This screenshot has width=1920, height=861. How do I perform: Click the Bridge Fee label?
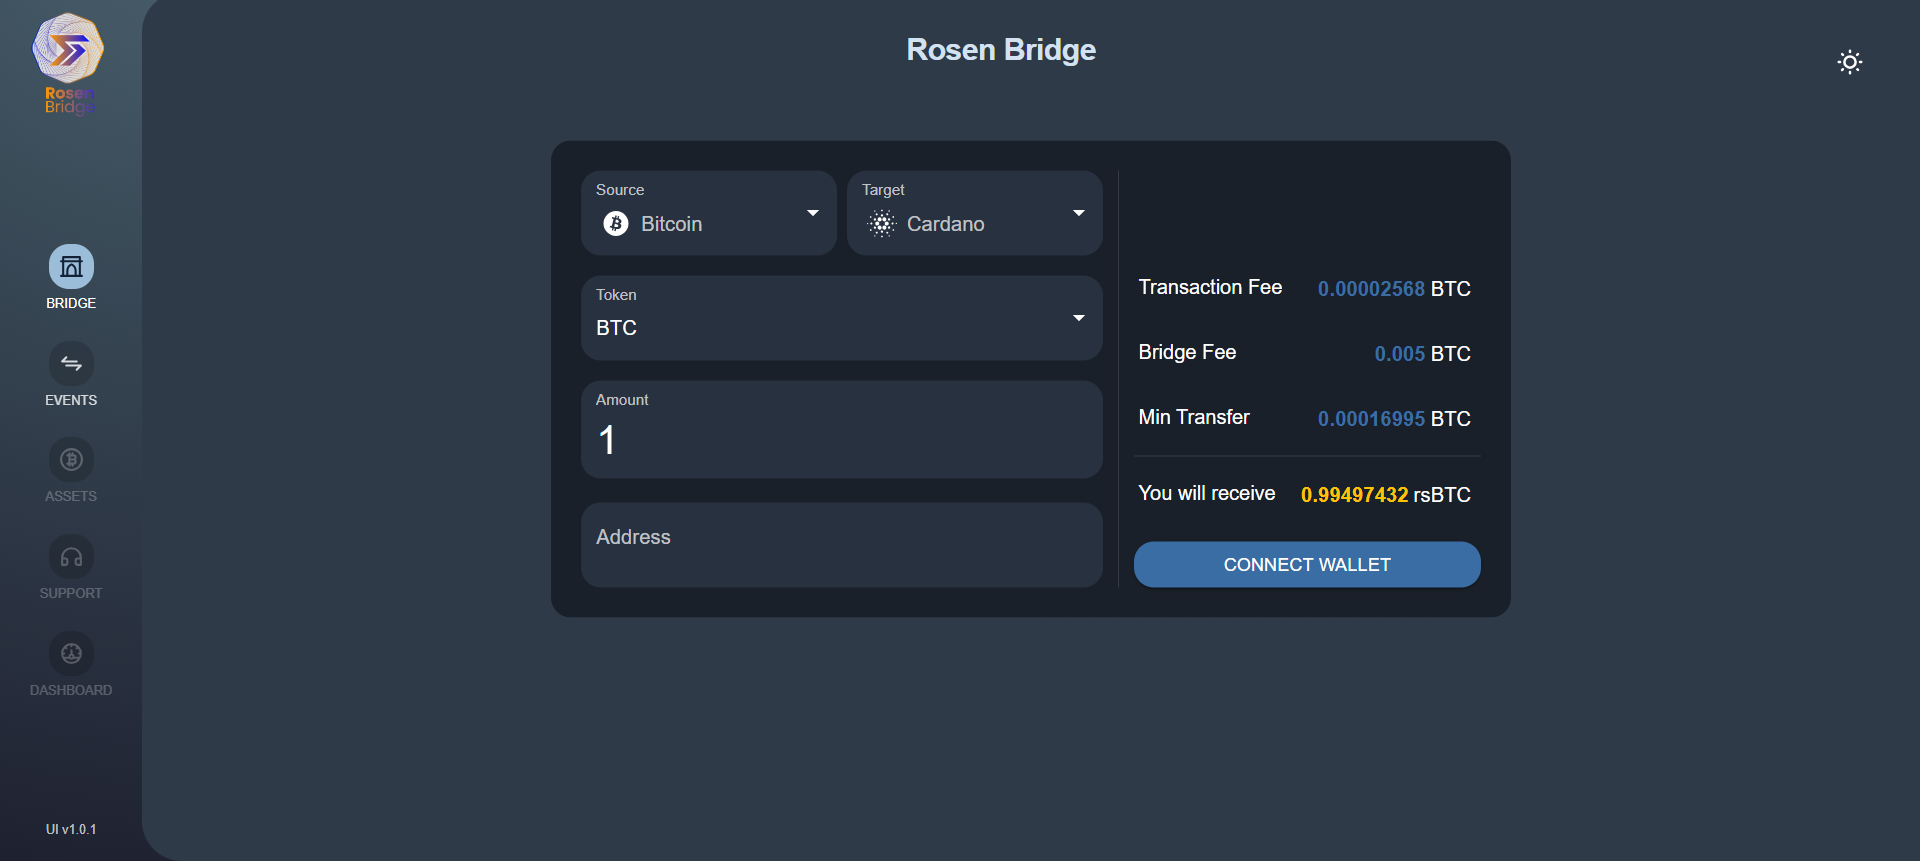pyautogui.click(x=1187, y=352)
